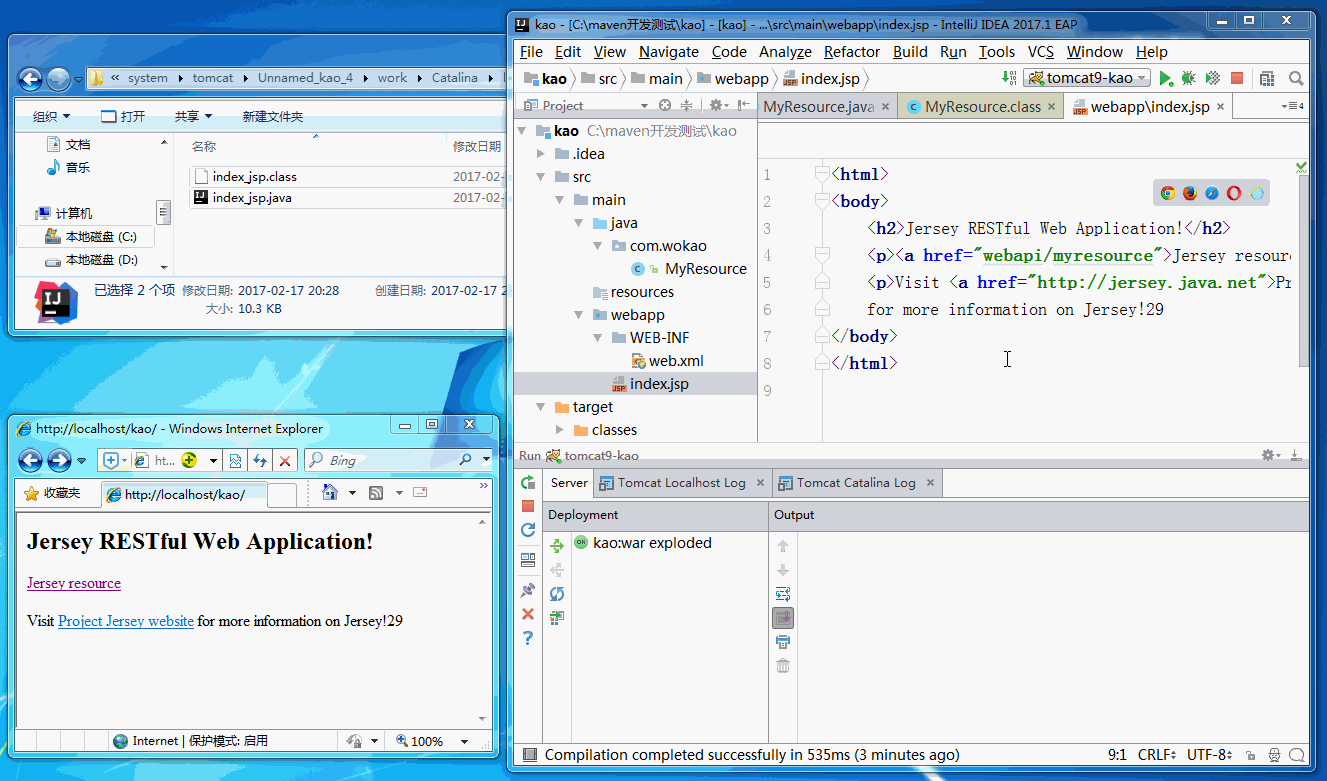Open Project Structure from the toolbar
The width and height of the screenshot is (1327, 781).
[x=1267, y=78]
